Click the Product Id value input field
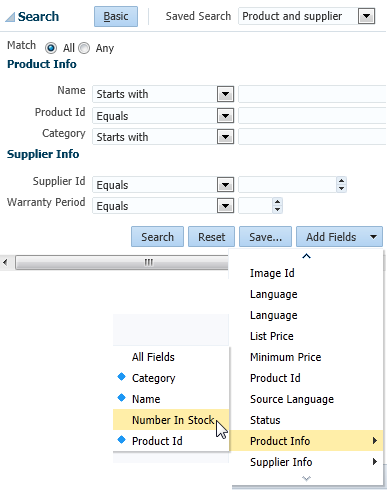This screenshot has height=490, width=387. tap(312, 116)
